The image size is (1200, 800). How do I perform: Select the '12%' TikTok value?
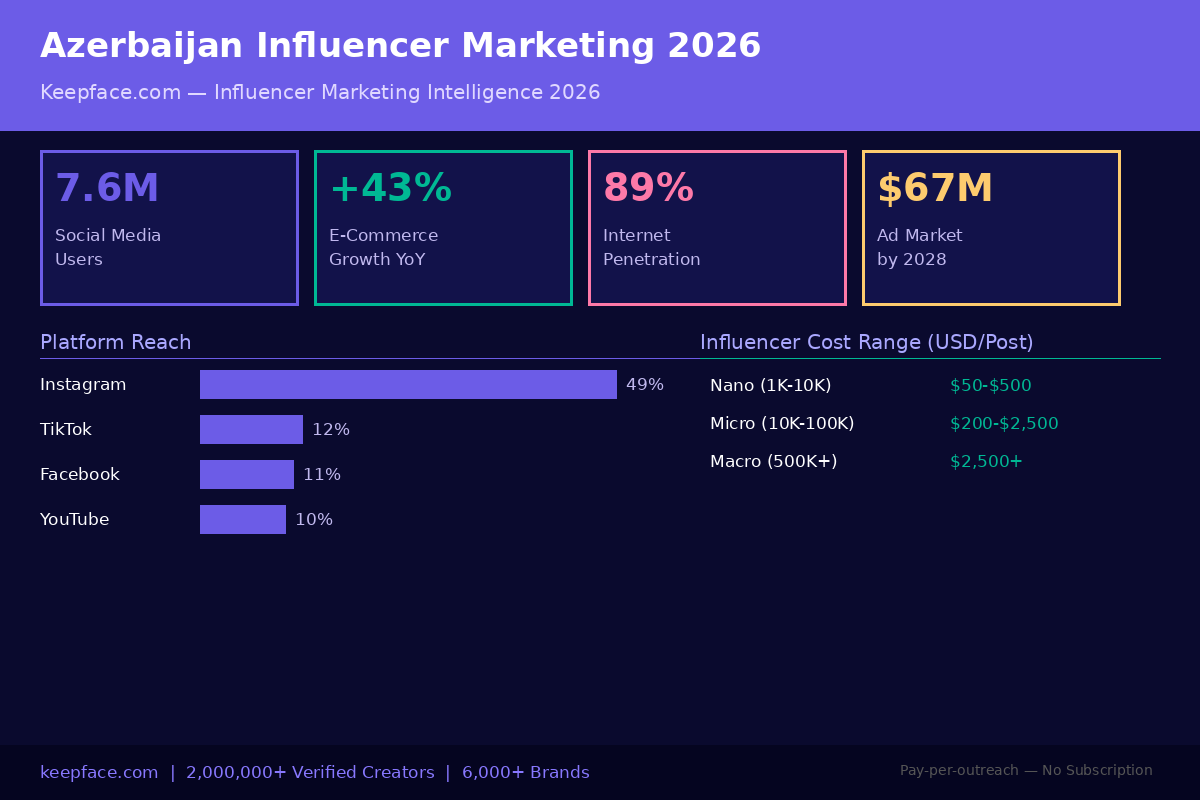point(331,430)
